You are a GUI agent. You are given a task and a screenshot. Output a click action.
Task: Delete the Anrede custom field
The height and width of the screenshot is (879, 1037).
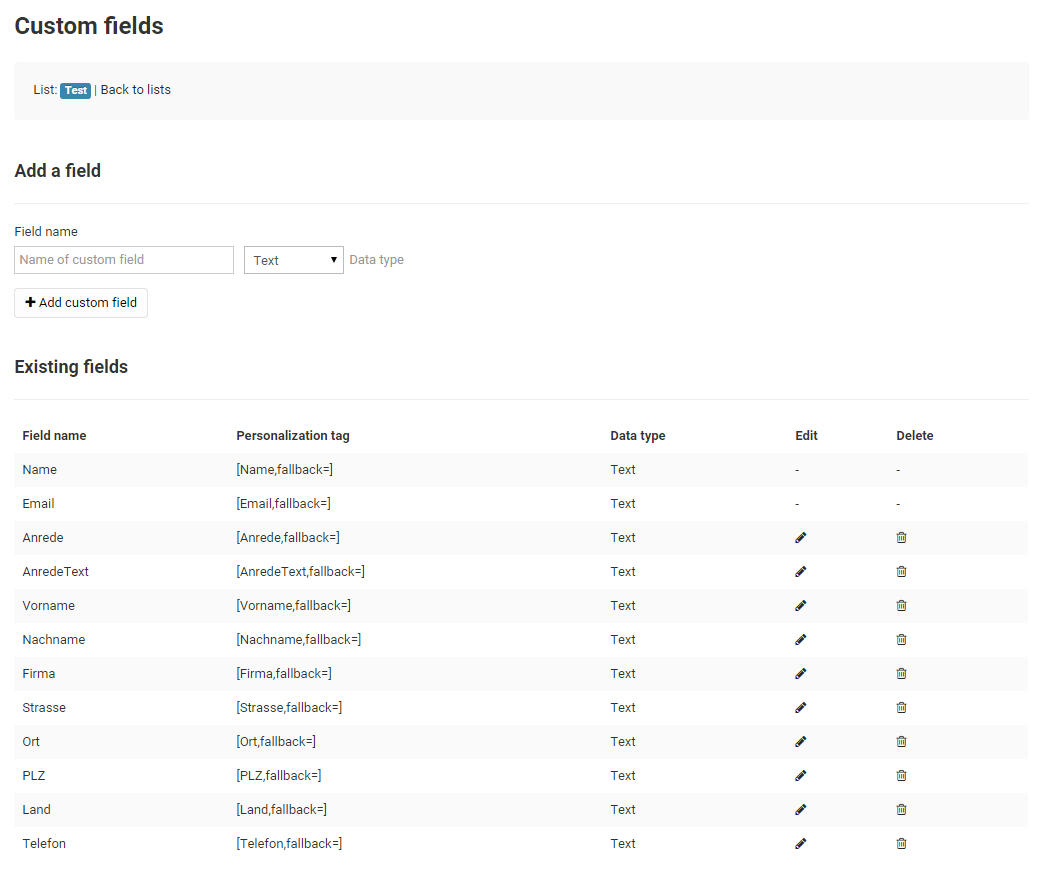[901, 538]
